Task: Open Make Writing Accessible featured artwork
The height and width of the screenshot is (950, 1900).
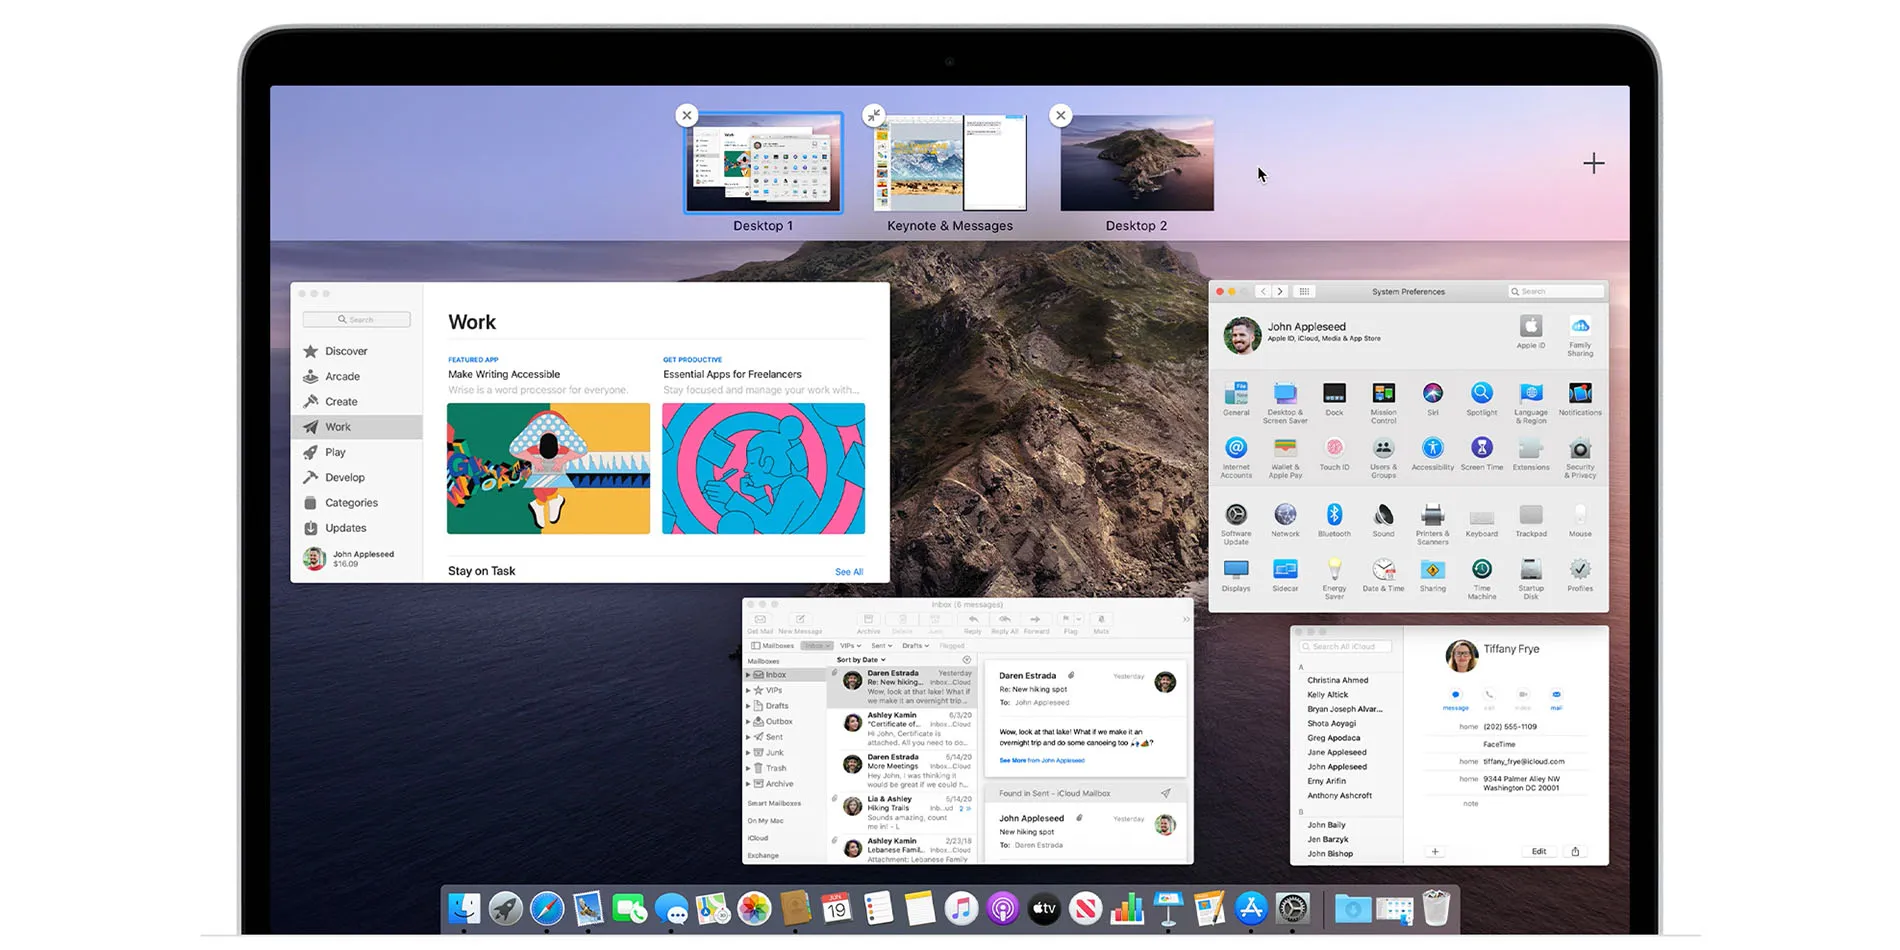Action: point(548,468)
